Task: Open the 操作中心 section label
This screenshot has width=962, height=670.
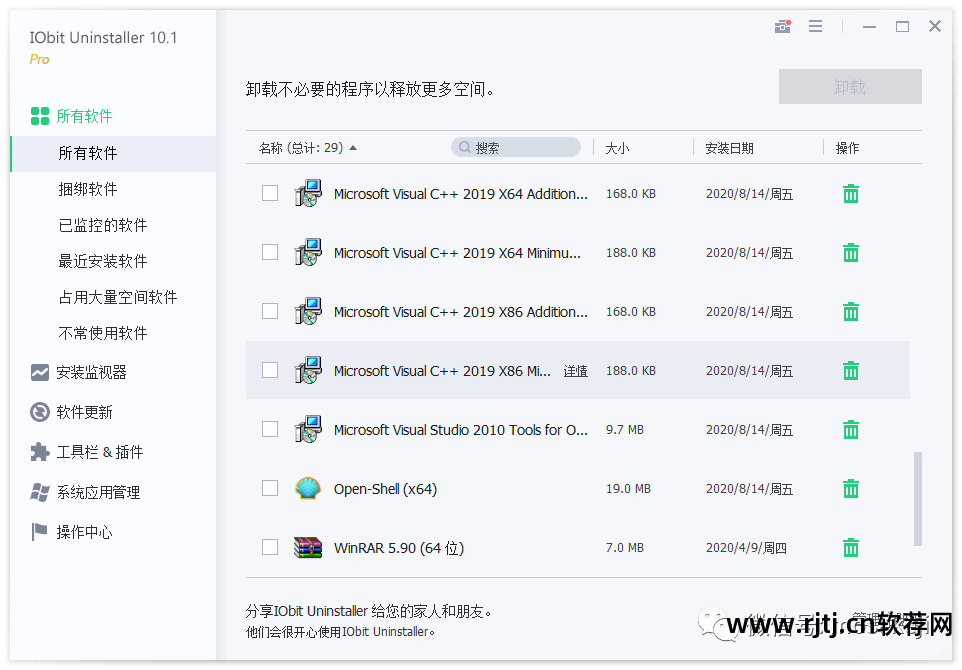Action: [x=84, y=532]
